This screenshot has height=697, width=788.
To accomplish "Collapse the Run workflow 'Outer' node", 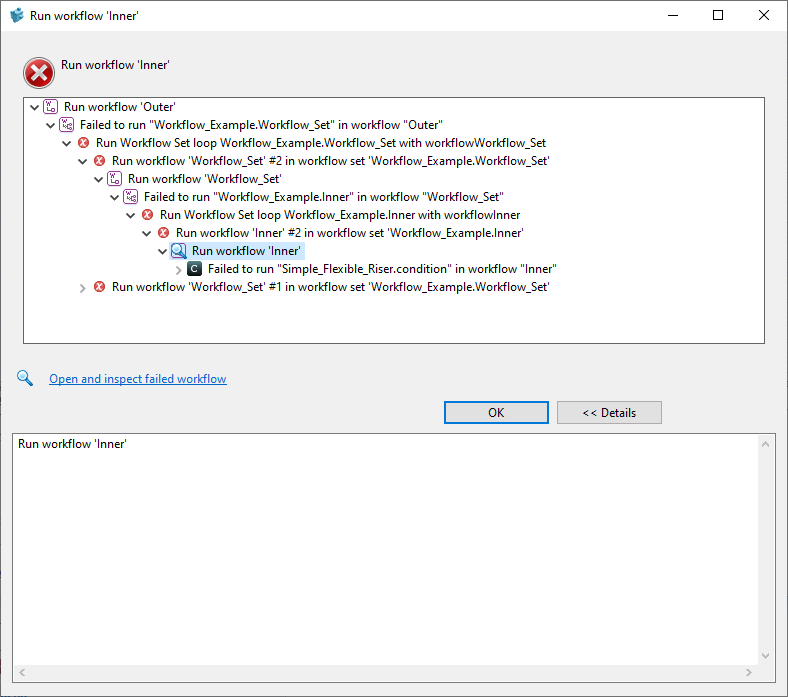I will [x=34, y=107].
